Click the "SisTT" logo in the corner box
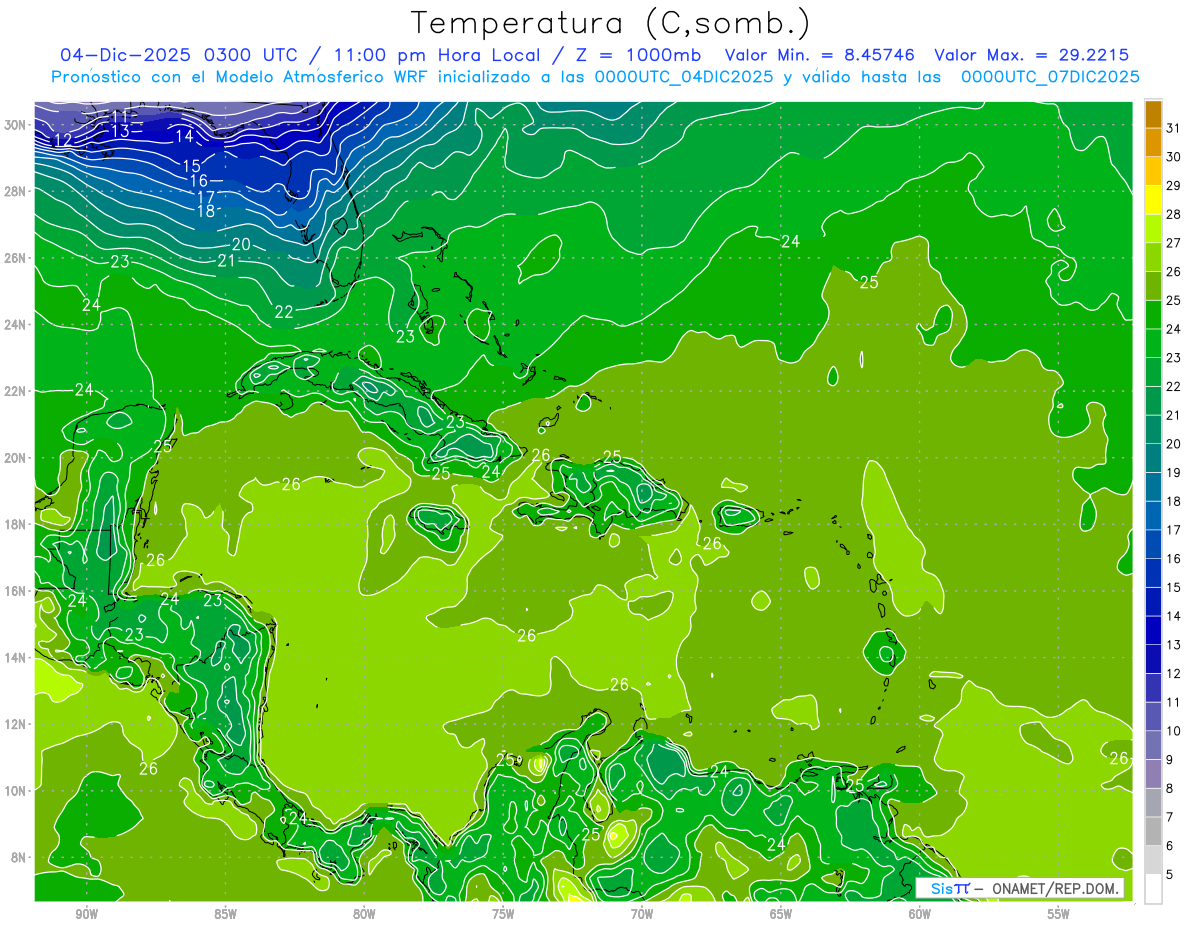This screenshot has width=1200, height=927. [x=949, y=888]
